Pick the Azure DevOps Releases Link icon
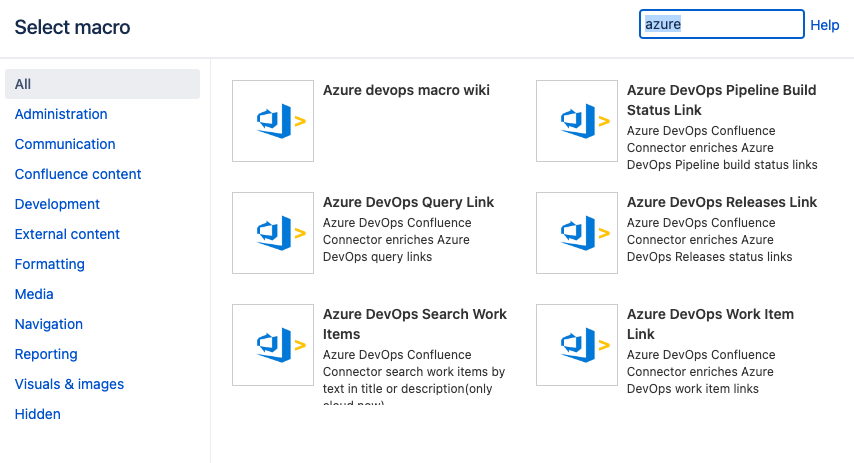854x463 pixels. point(576,233)
